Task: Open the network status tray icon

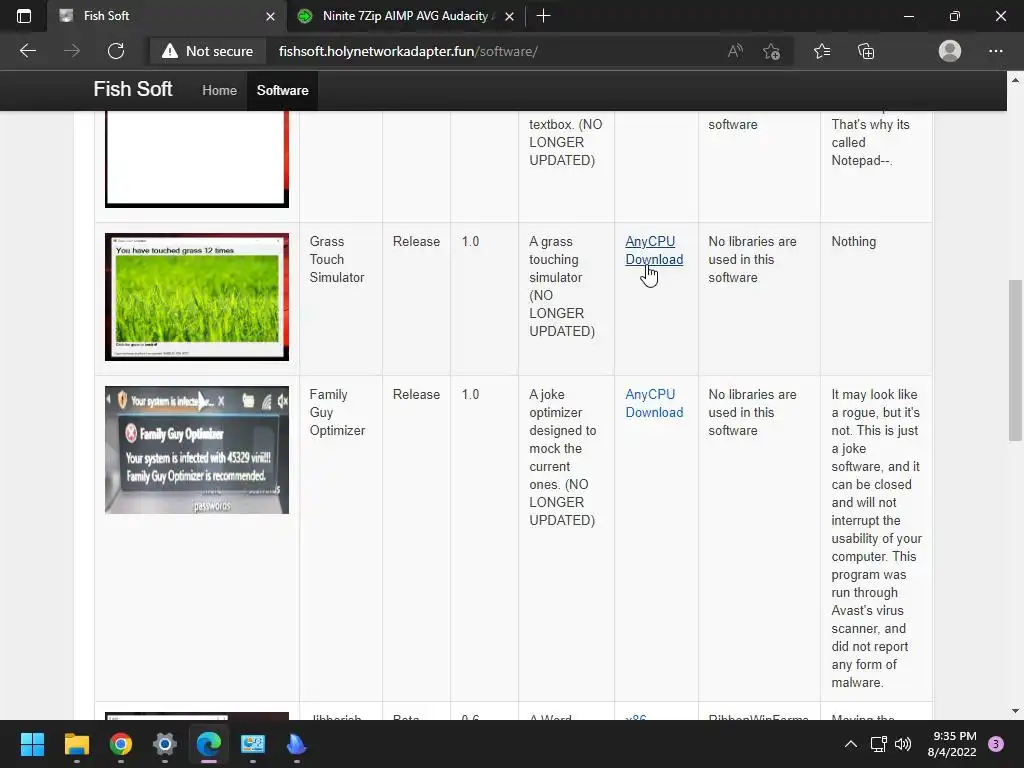Action: pos(878,744)
